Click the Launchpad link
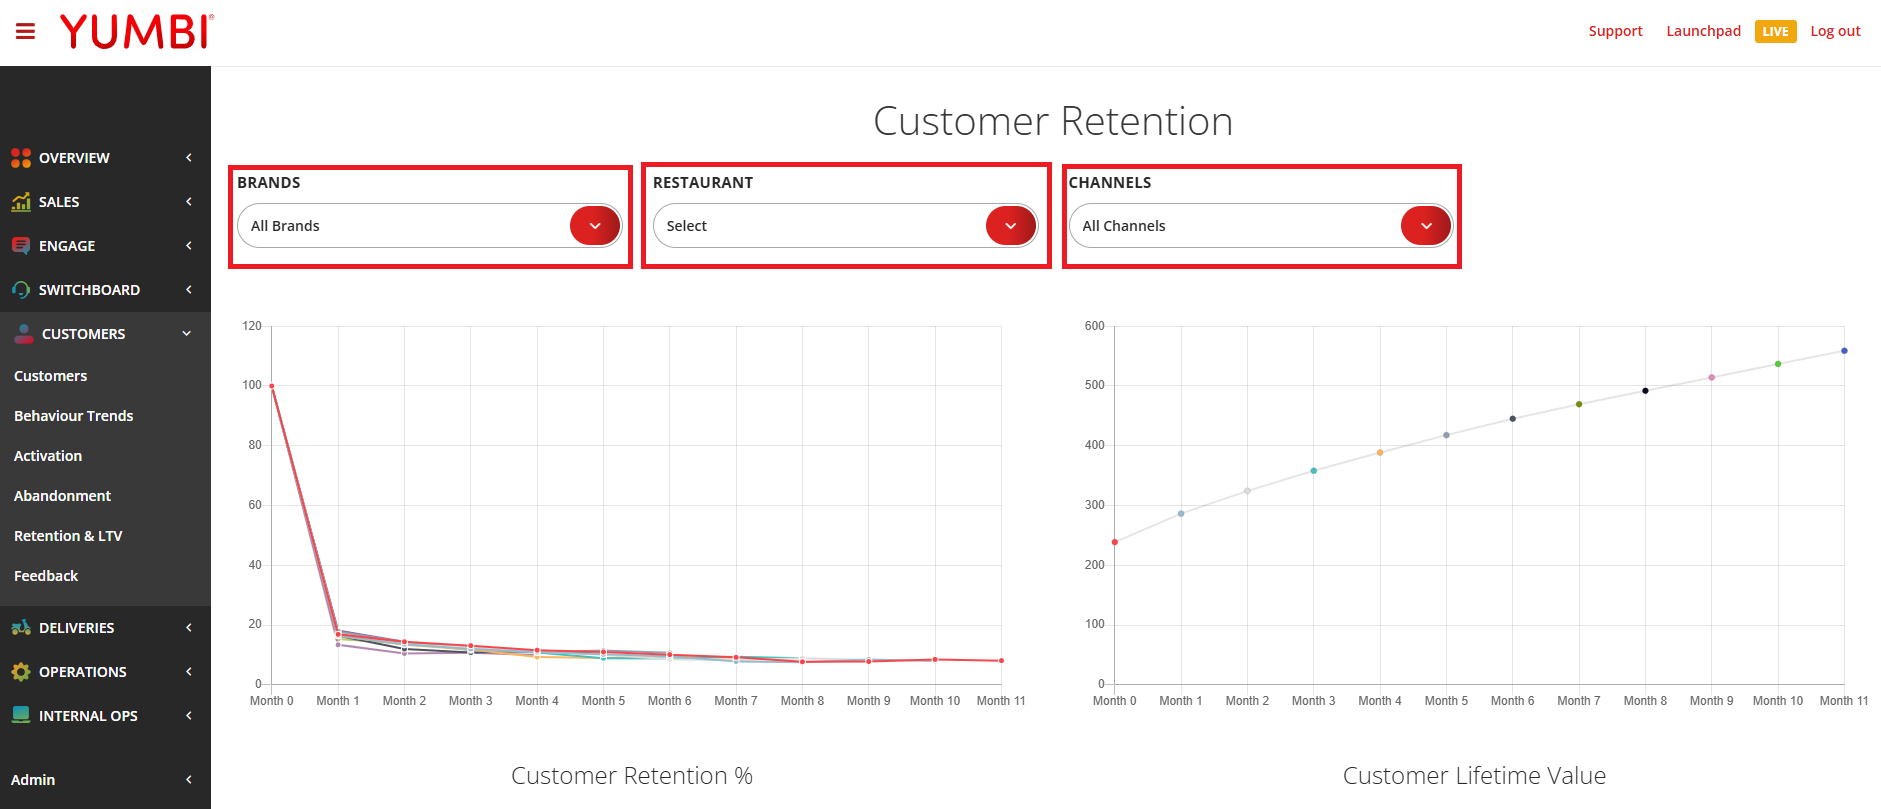The height and width of the screenshot is (809, 1881). coord(1704,31)
